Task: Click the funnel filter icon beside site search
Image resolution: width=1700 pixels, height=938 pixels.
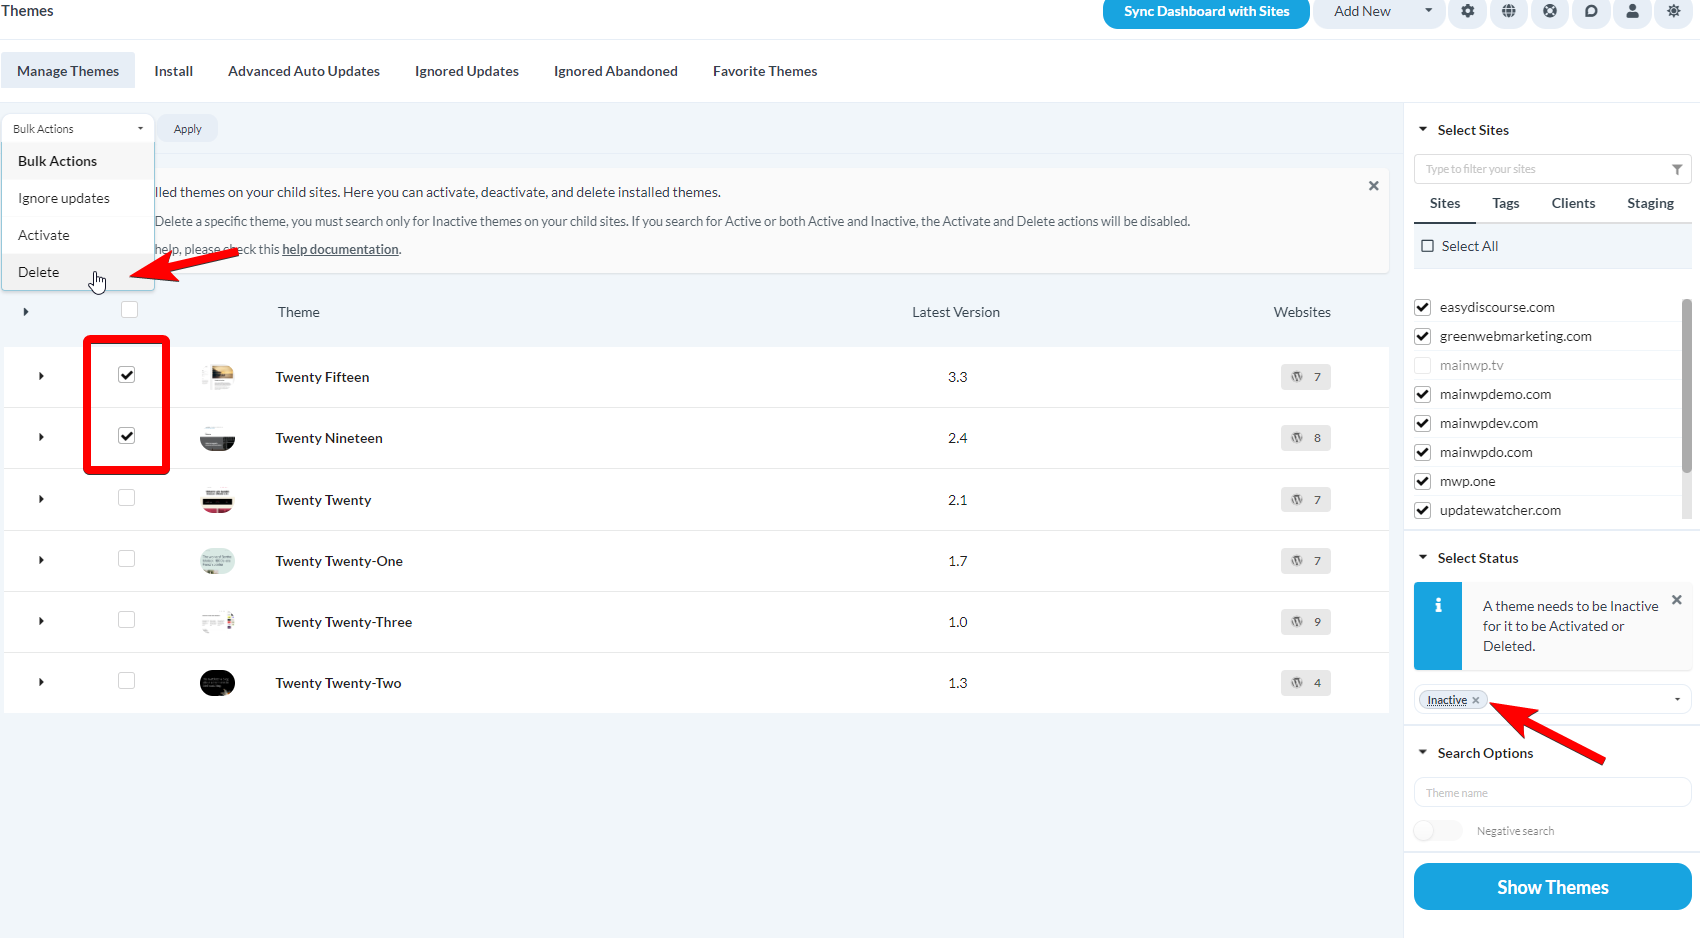Action: (1678, 168)
